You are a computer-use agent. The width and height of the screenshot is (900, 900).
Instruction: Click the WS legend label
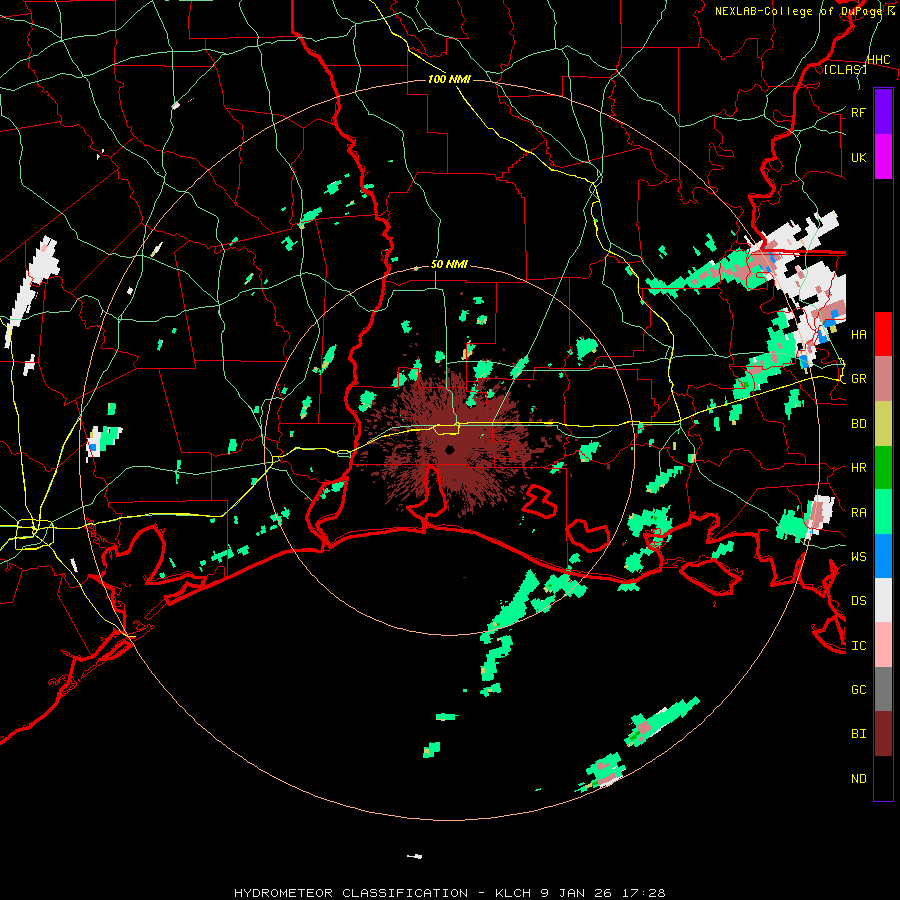click(x=858, y=557)
